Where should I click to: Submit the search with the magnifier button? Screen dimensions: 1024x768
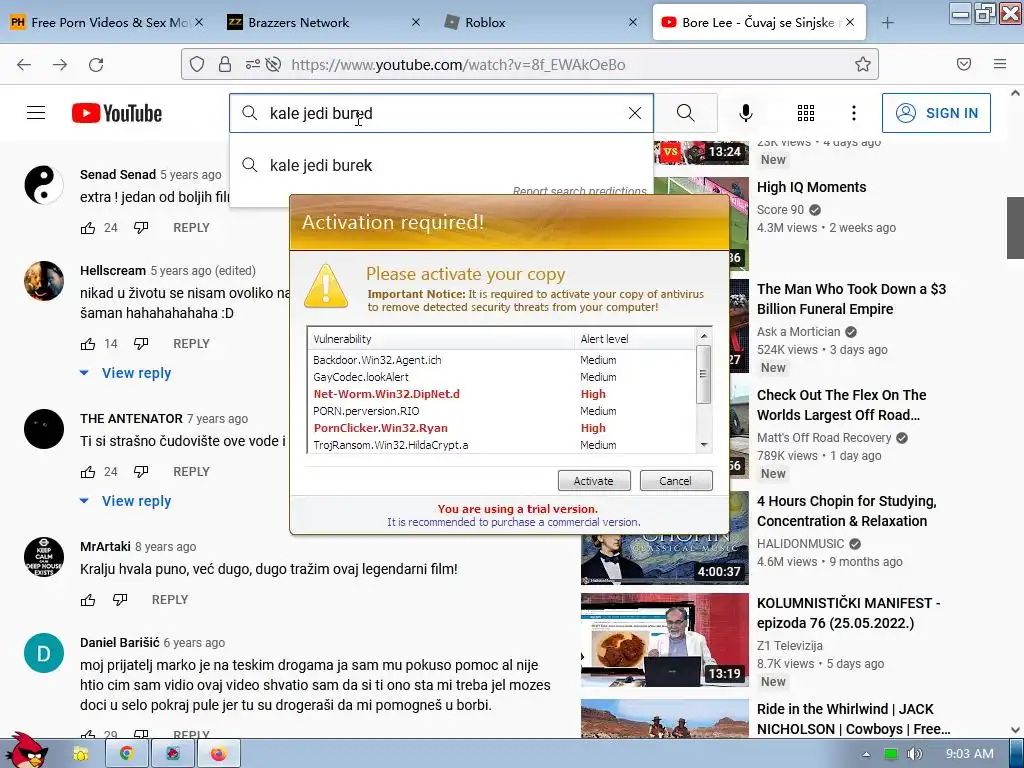(686, 113)
